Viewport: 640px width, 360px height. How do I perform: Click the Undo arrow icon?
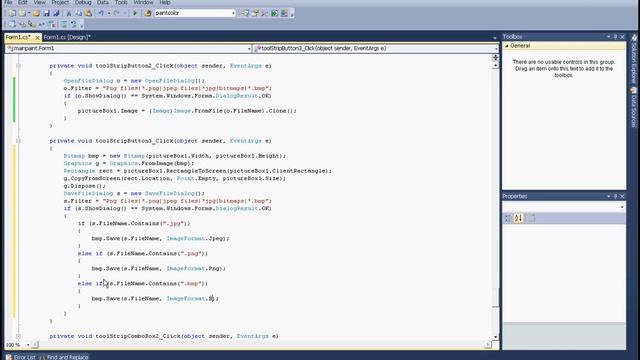tap(101, 13)
